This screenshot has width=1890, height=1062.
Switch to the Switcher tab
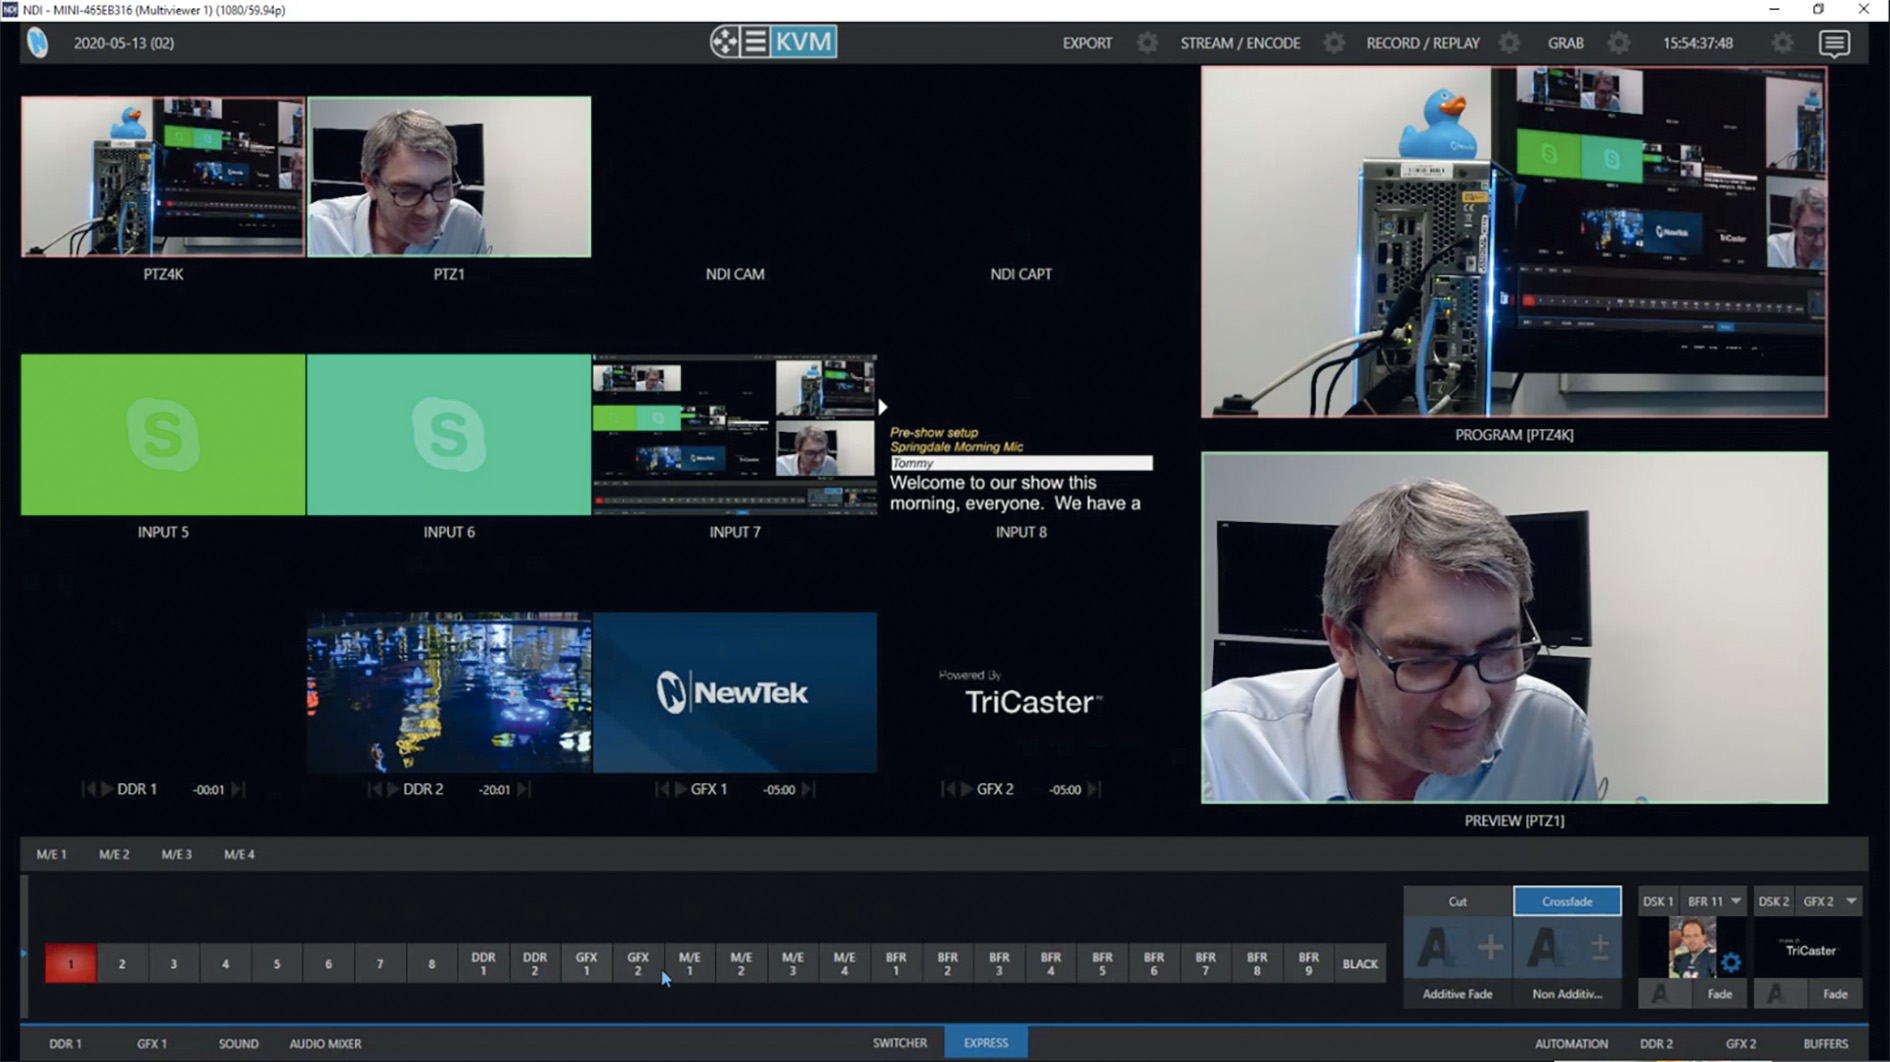tap(899, 1043)
